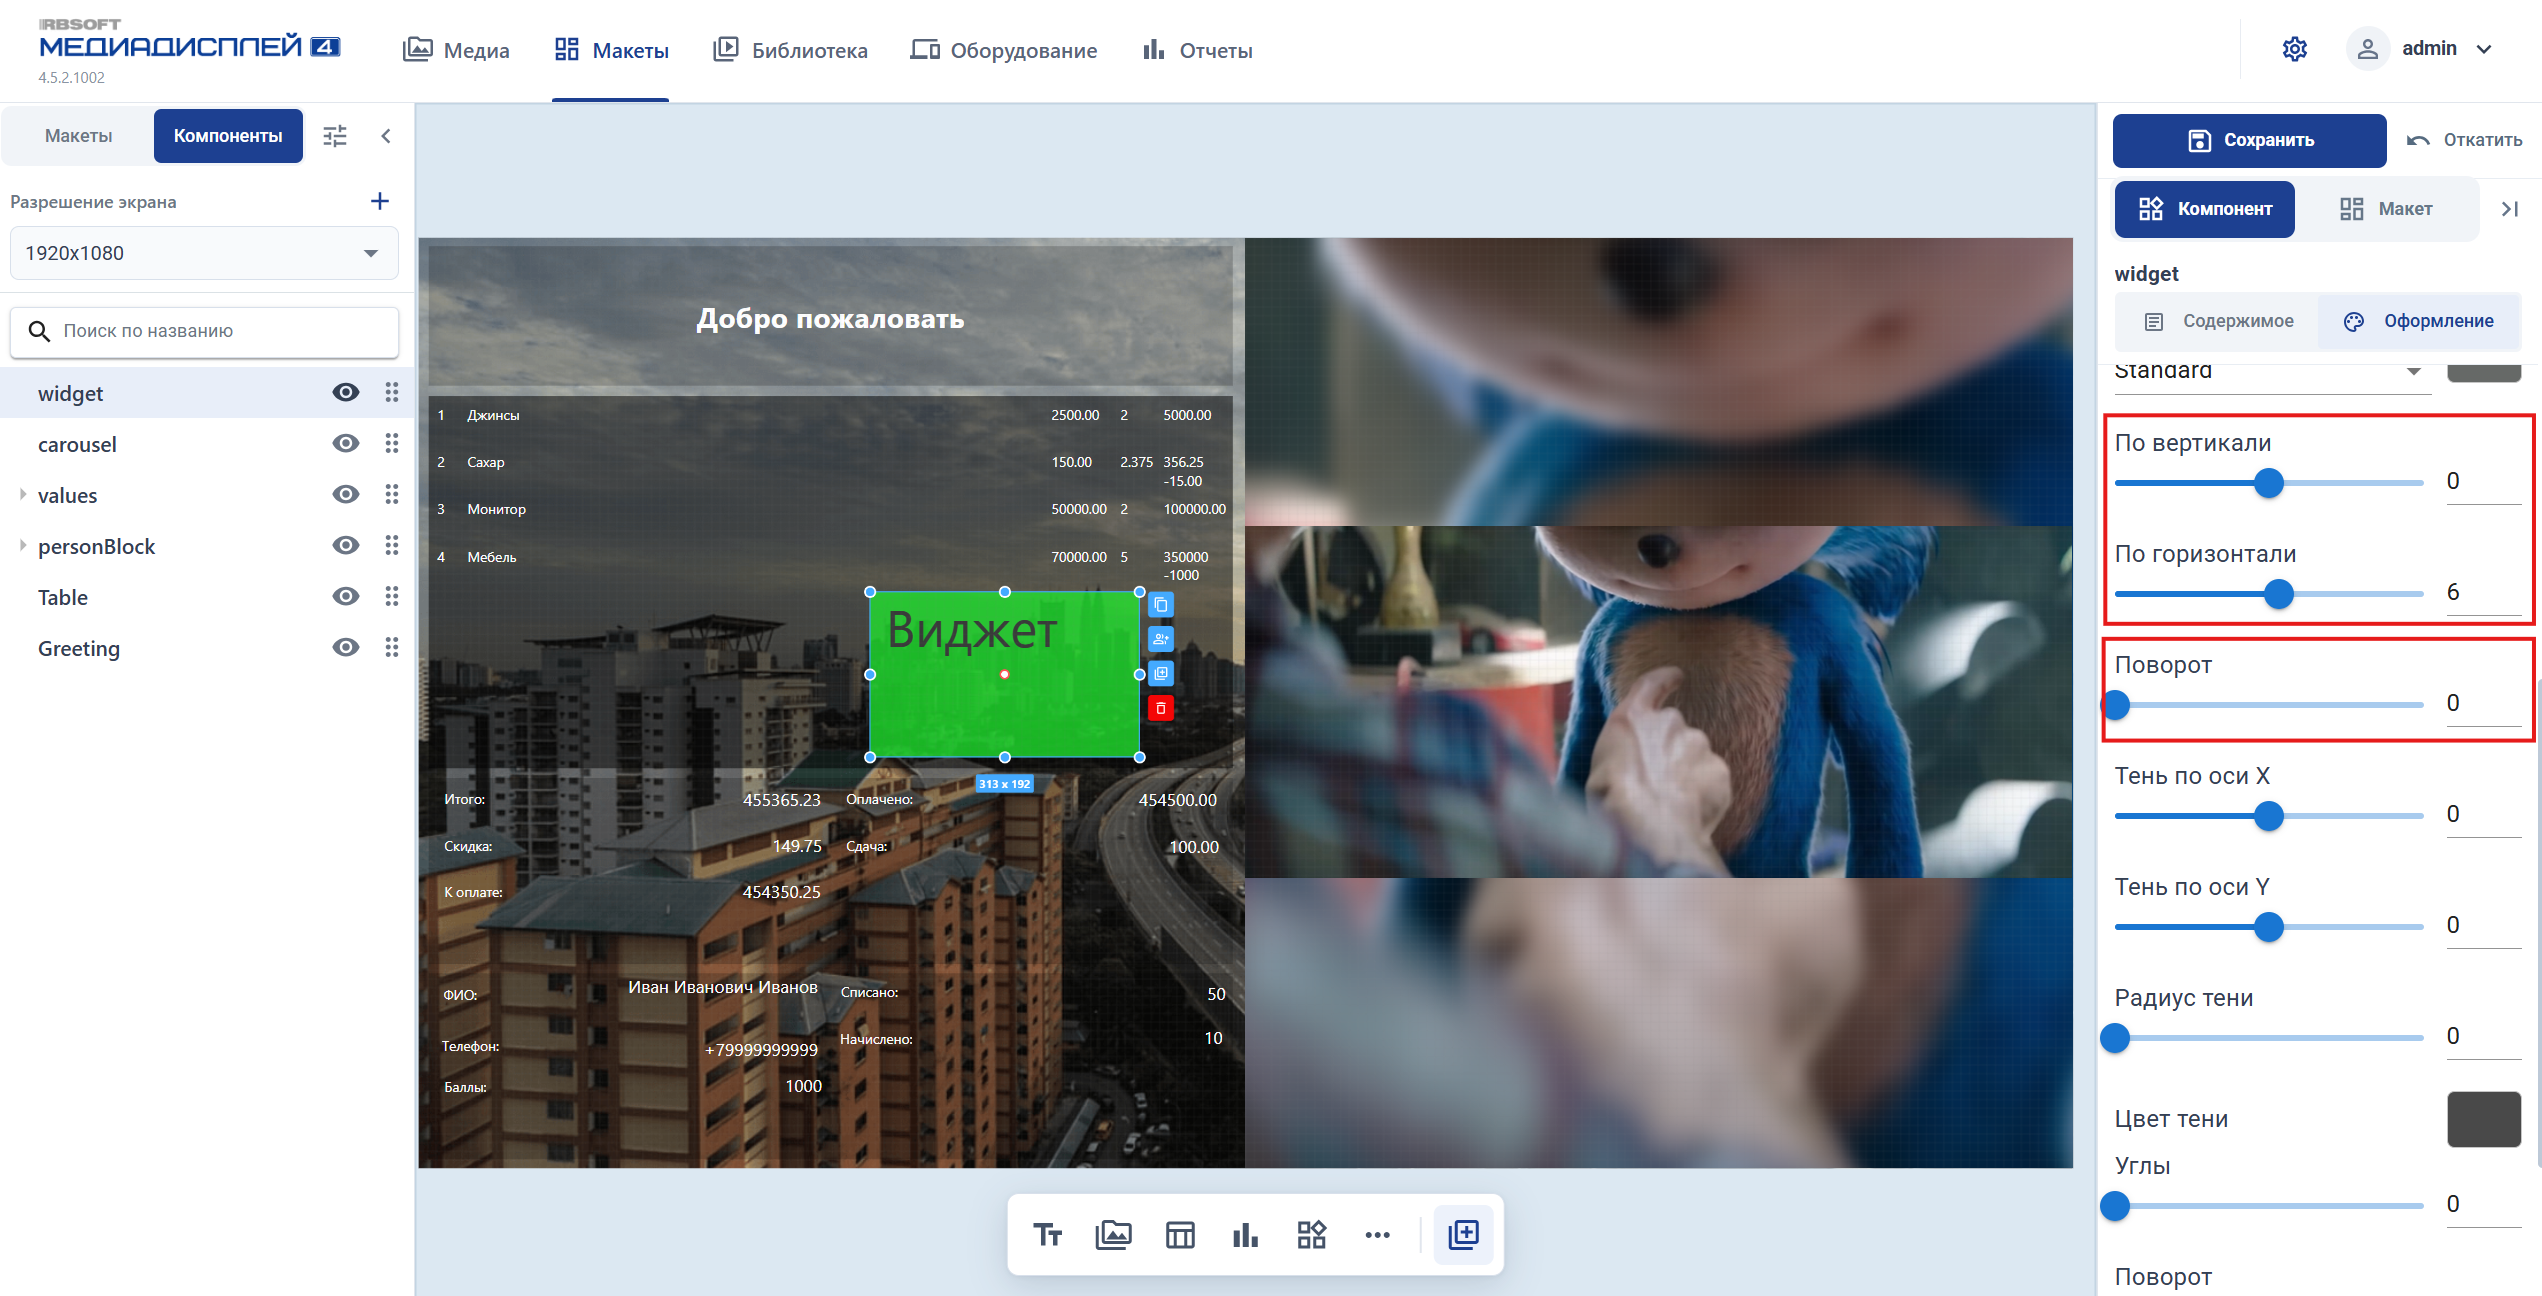Click the add layer icon in toolbar
2542x1296 pixels.
tap(1464, 1234)
